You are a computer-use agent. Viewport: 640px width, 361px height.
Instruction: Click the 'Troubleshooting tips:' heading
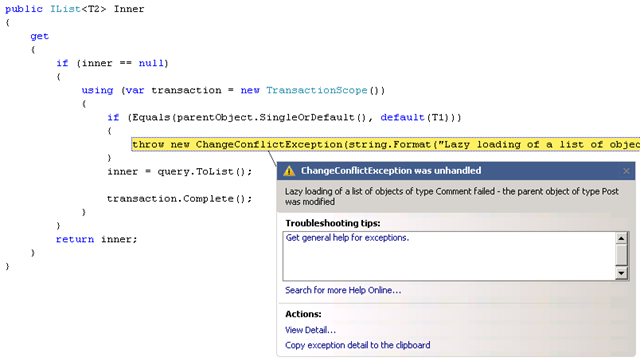[x=333, y=223]
